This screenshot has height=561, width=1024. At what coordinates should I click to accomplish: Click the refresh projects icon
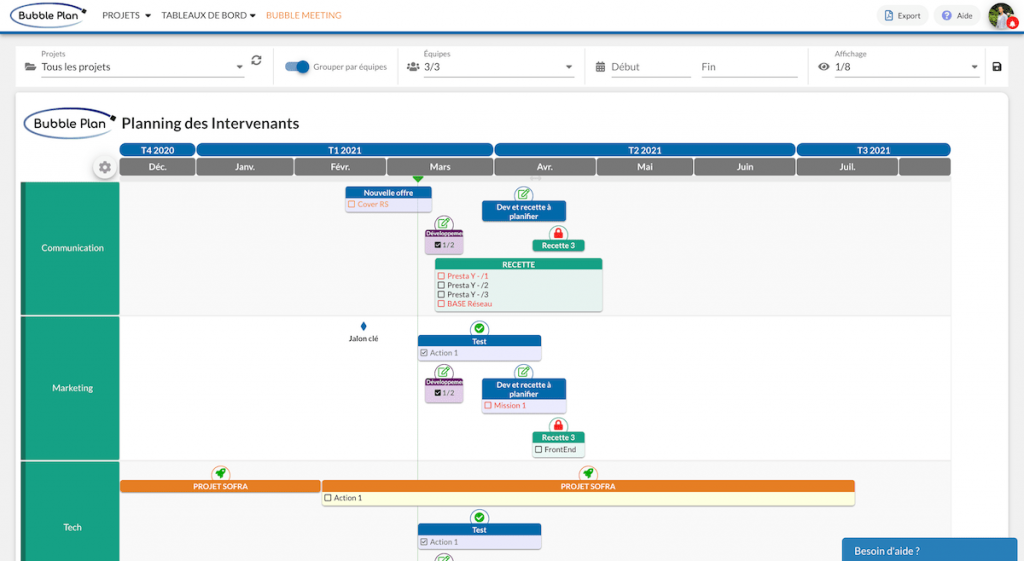tap(256, 60)
